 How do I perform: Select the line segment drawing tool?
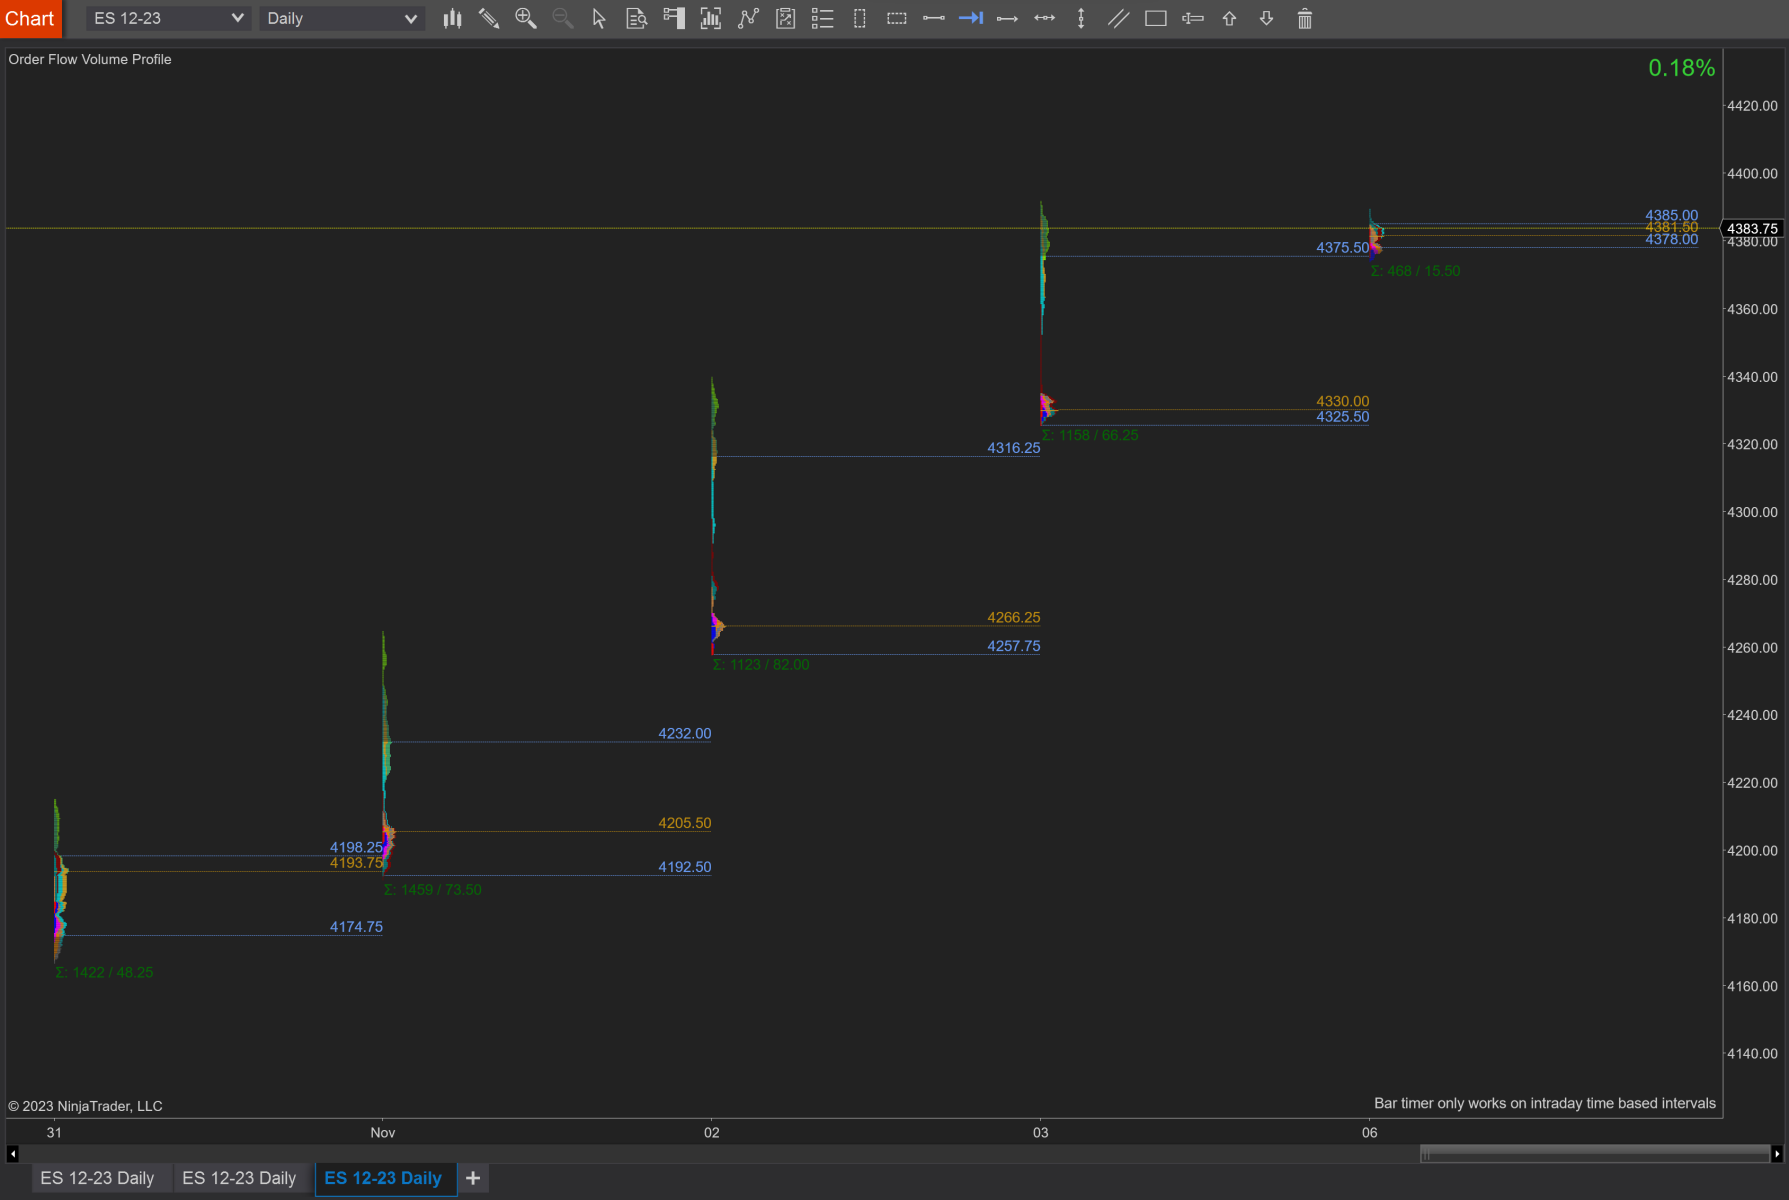pyautogui.click(x=934, y=18)
